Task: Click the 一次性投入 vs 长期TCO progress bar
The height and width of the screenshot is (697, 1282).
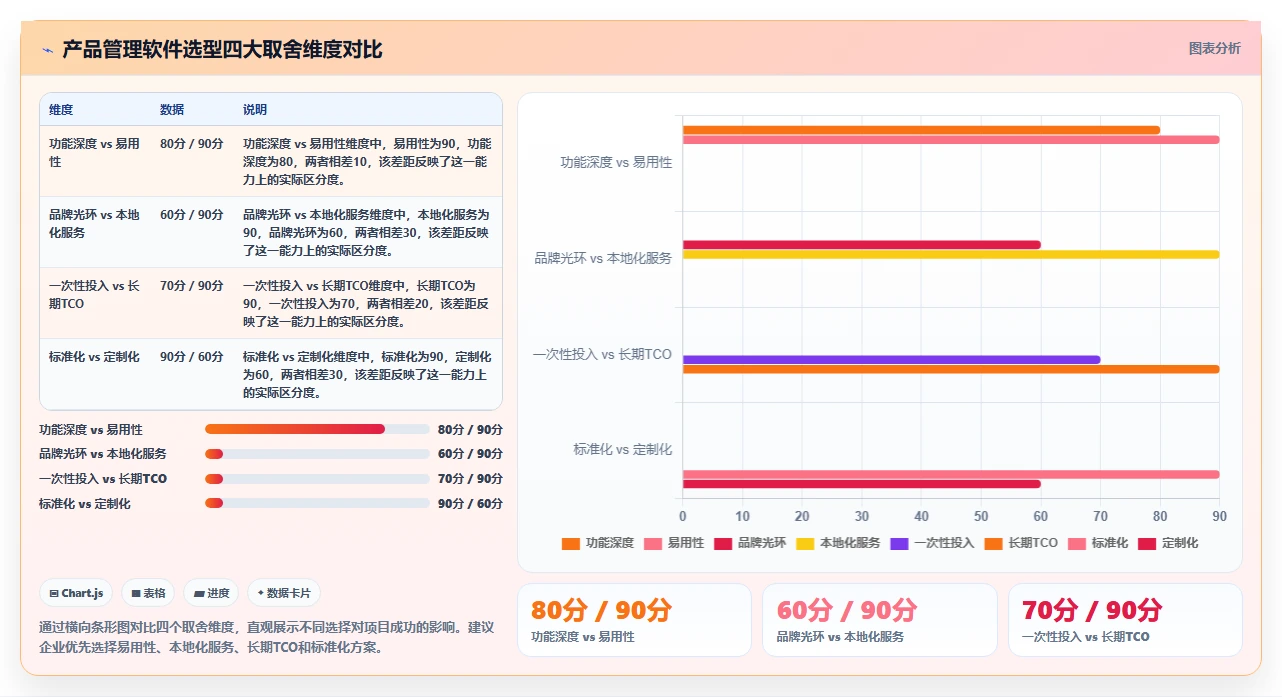Action: (317, 479)
